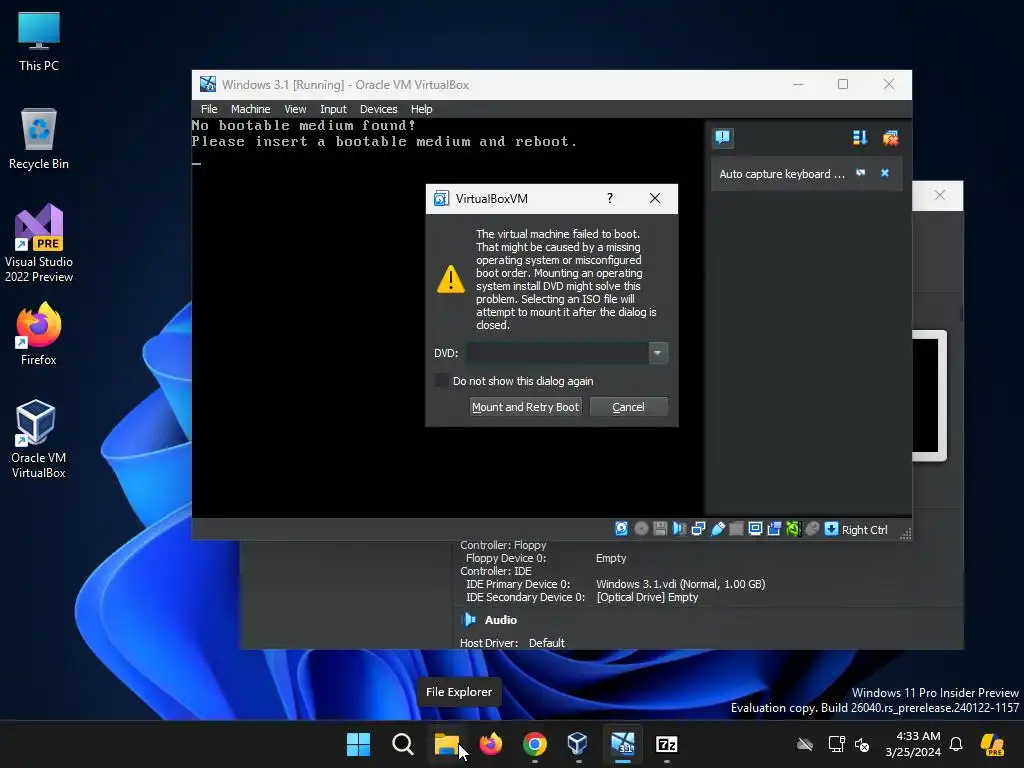Screen dimensions: 1024x768
Task: Click the floppy disk status icon
Action: click(x=660, y=529)
